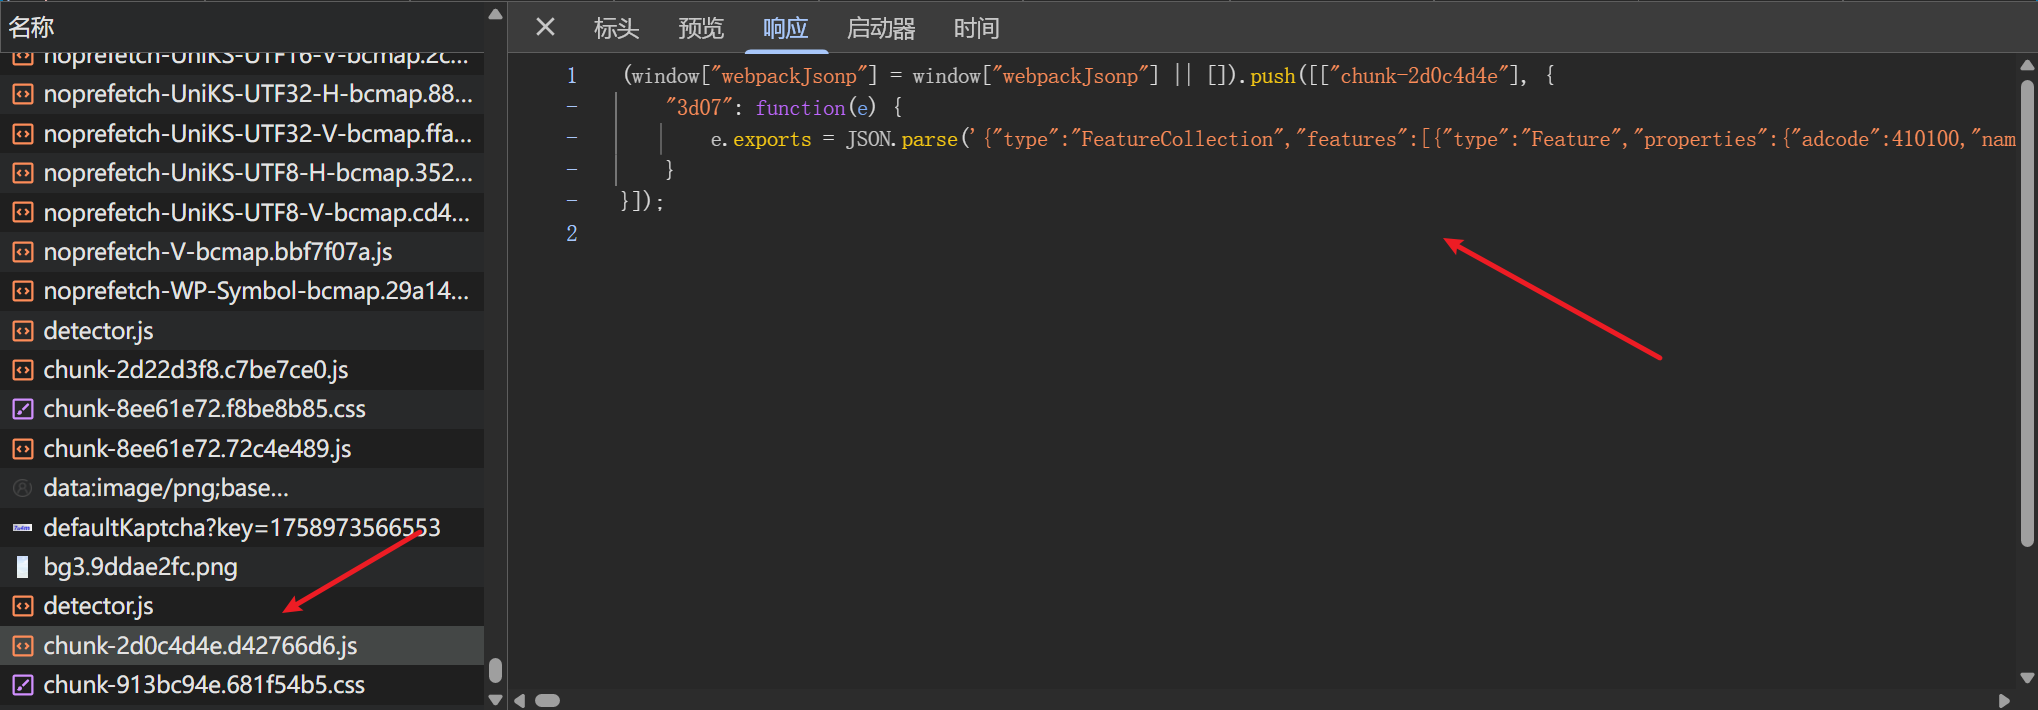Open the 预览 tab
Image resolution: width=2038 pixels, height=710 pixels.
pos(700,28)
